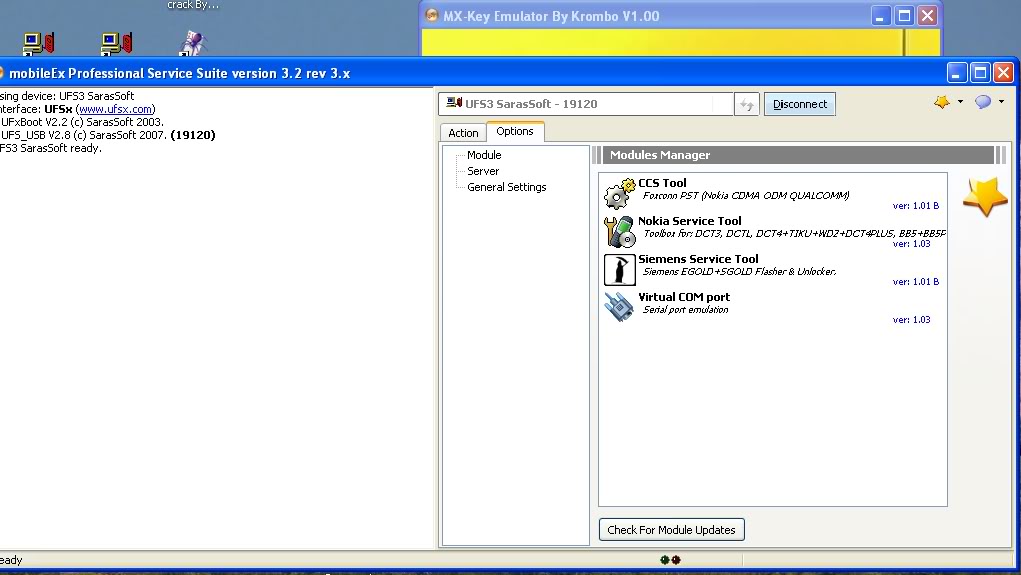The width and height of the screenshot is (1021, 575).
Task: Open the speech bubble dropdown arrow
Action: click(1001, 102)
